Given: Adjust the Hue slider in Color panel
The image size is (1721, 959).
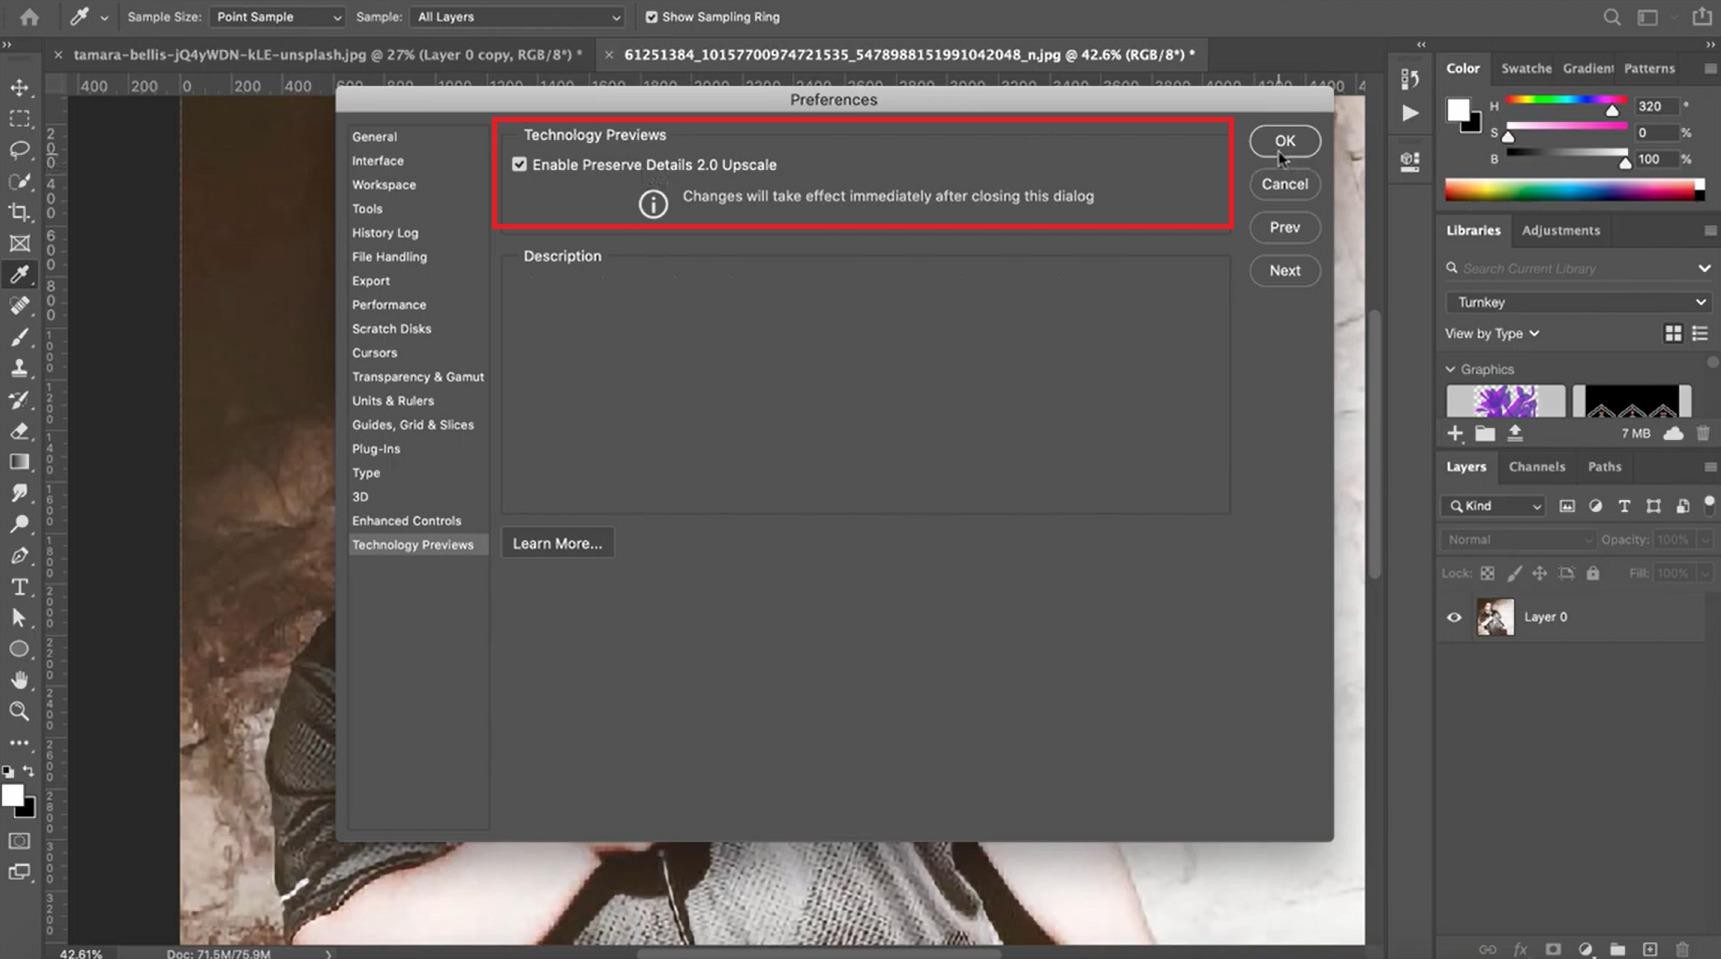Looking at the screenshot, I should [1566, 102].
